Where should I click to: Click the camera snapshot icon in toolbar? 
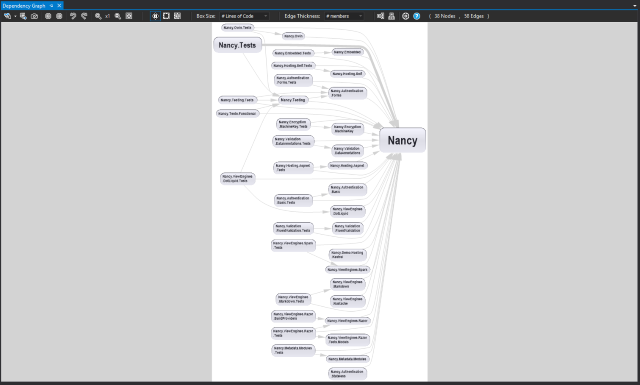[x=35, y=16]
